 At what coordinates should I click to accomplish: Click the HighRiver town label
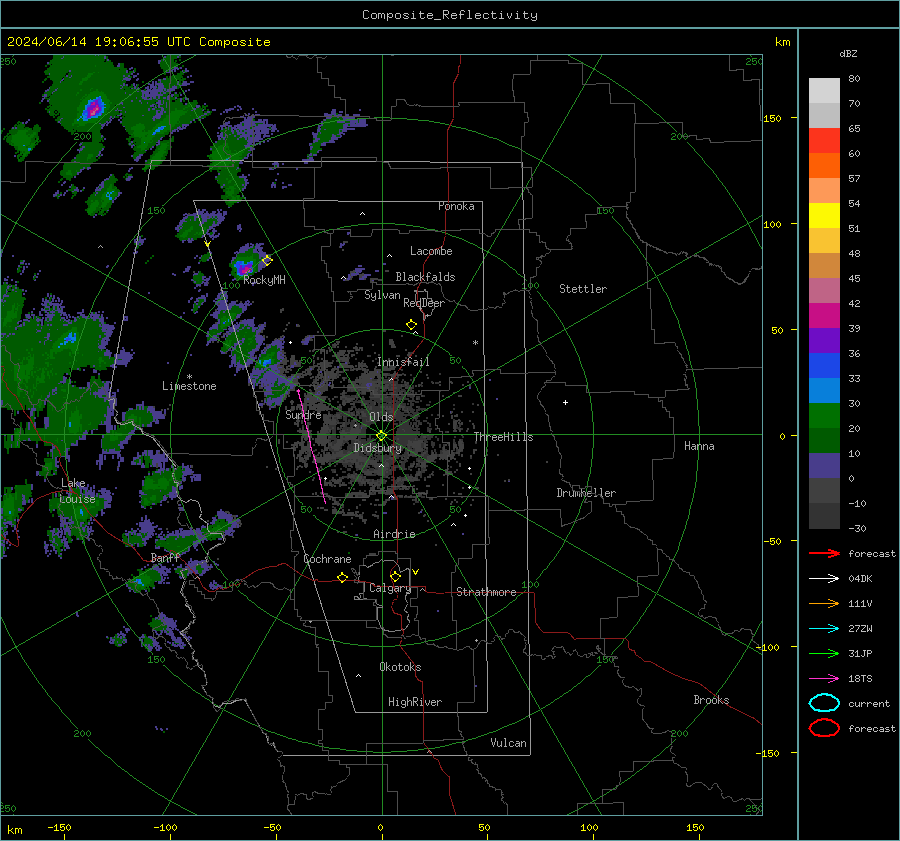pos(415,702)
